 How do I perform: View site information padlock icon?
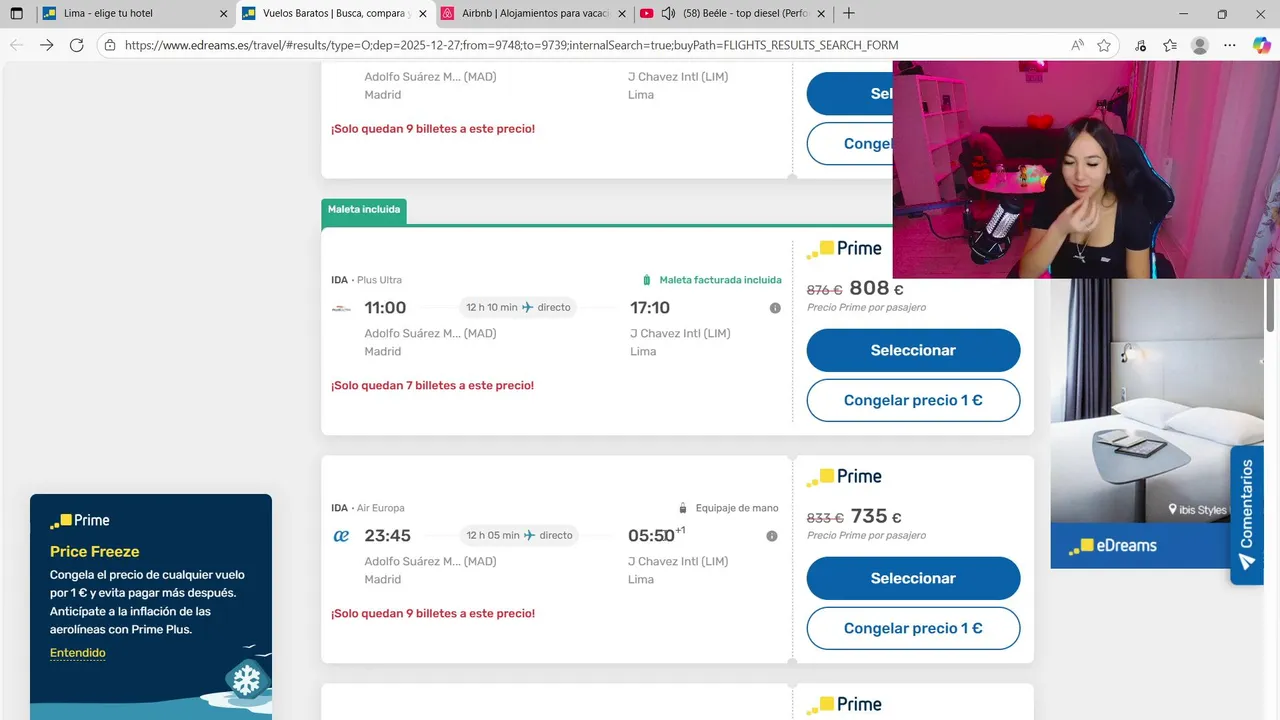click(110, 45)
